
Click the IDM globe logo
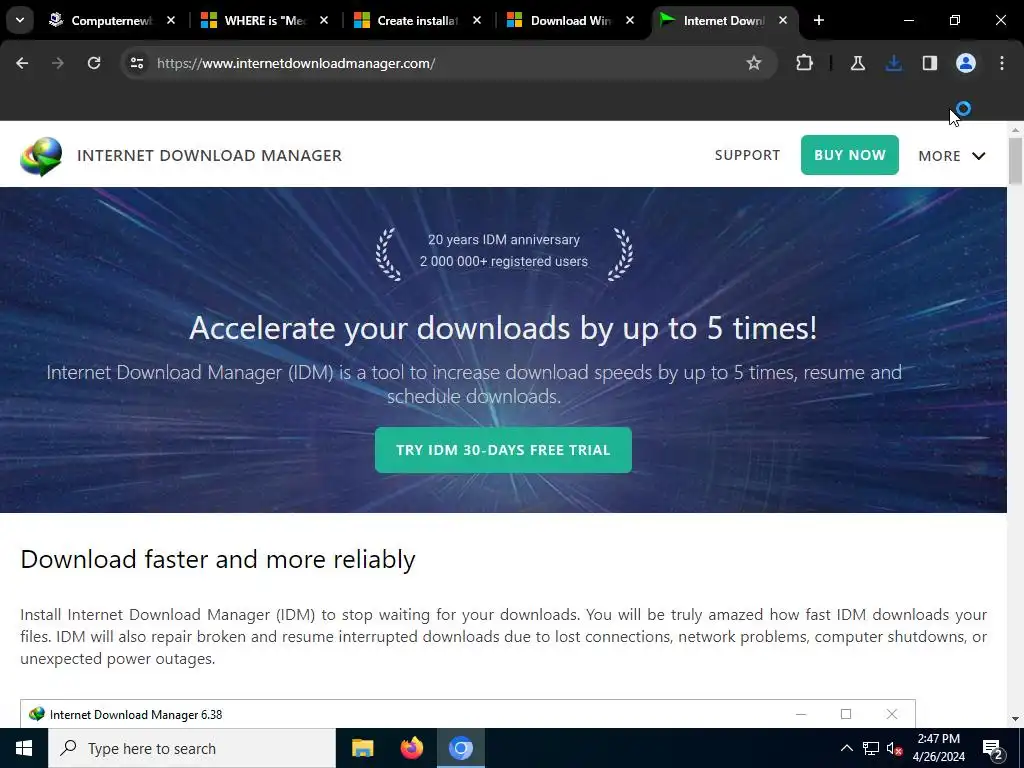[41, 156]
